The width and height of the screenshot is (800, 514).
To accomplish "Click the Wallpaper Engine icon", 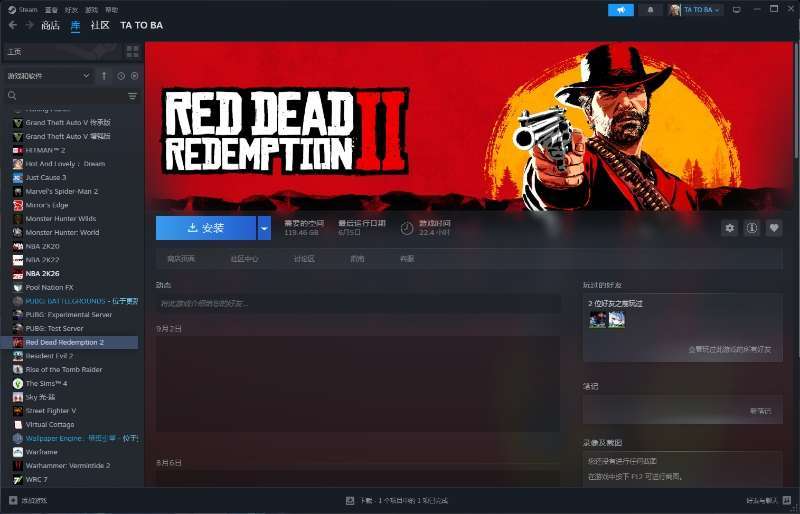I will (x=18, y=438).
